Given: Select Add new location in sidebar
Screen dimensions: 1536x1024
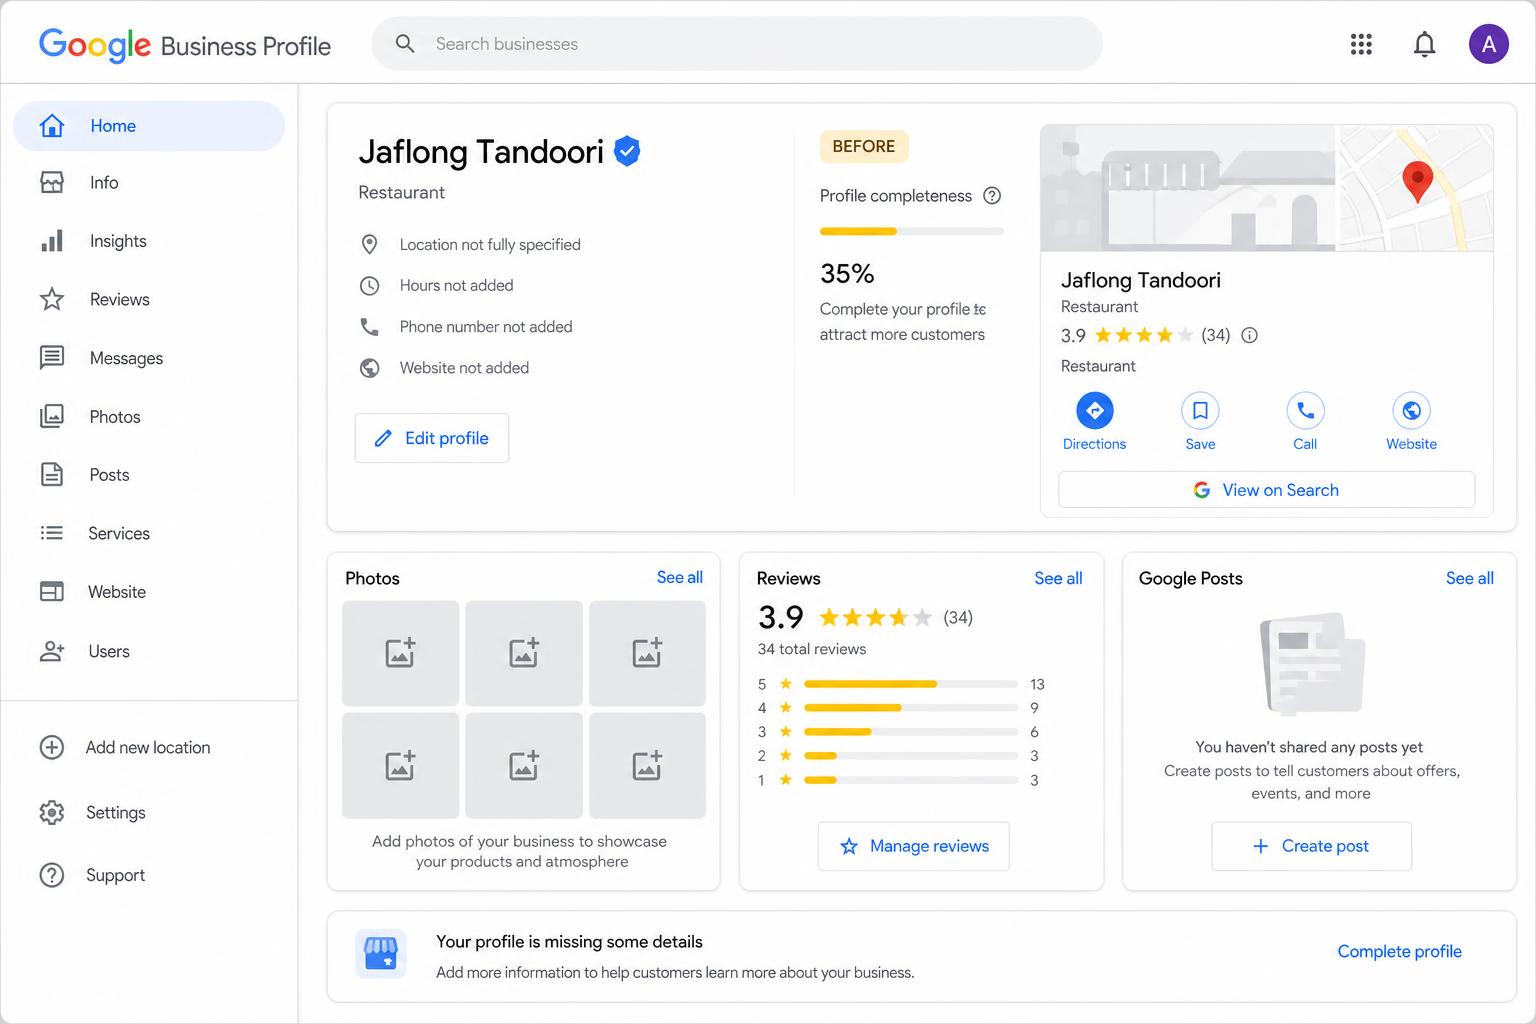Looking at the screenshot, I should pos(149,747).
